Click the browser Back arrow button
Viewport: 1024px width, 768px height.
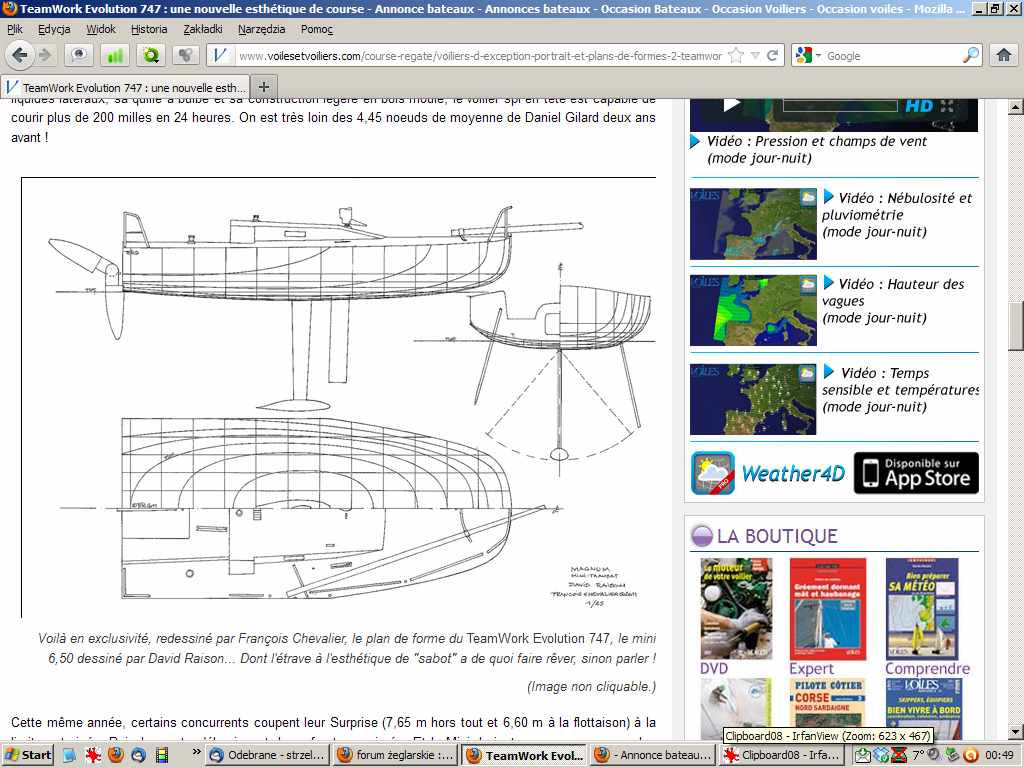click(x=20, y=55)
